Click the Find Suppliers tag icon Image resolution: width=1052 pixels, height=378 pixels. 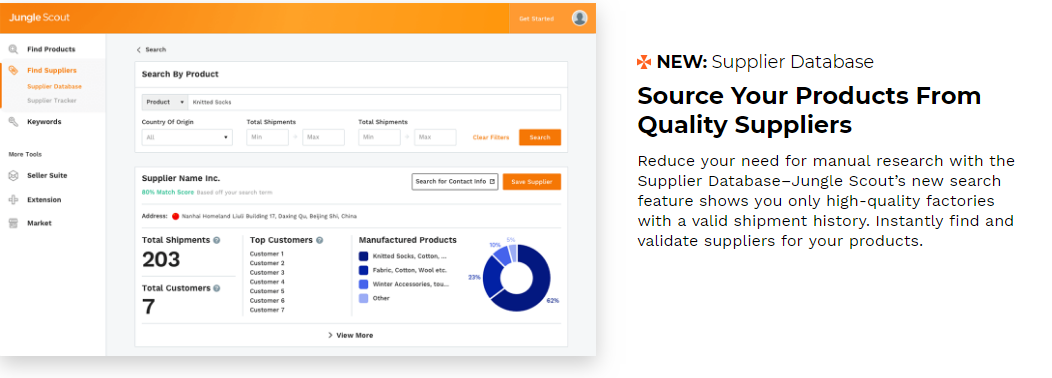13,70
